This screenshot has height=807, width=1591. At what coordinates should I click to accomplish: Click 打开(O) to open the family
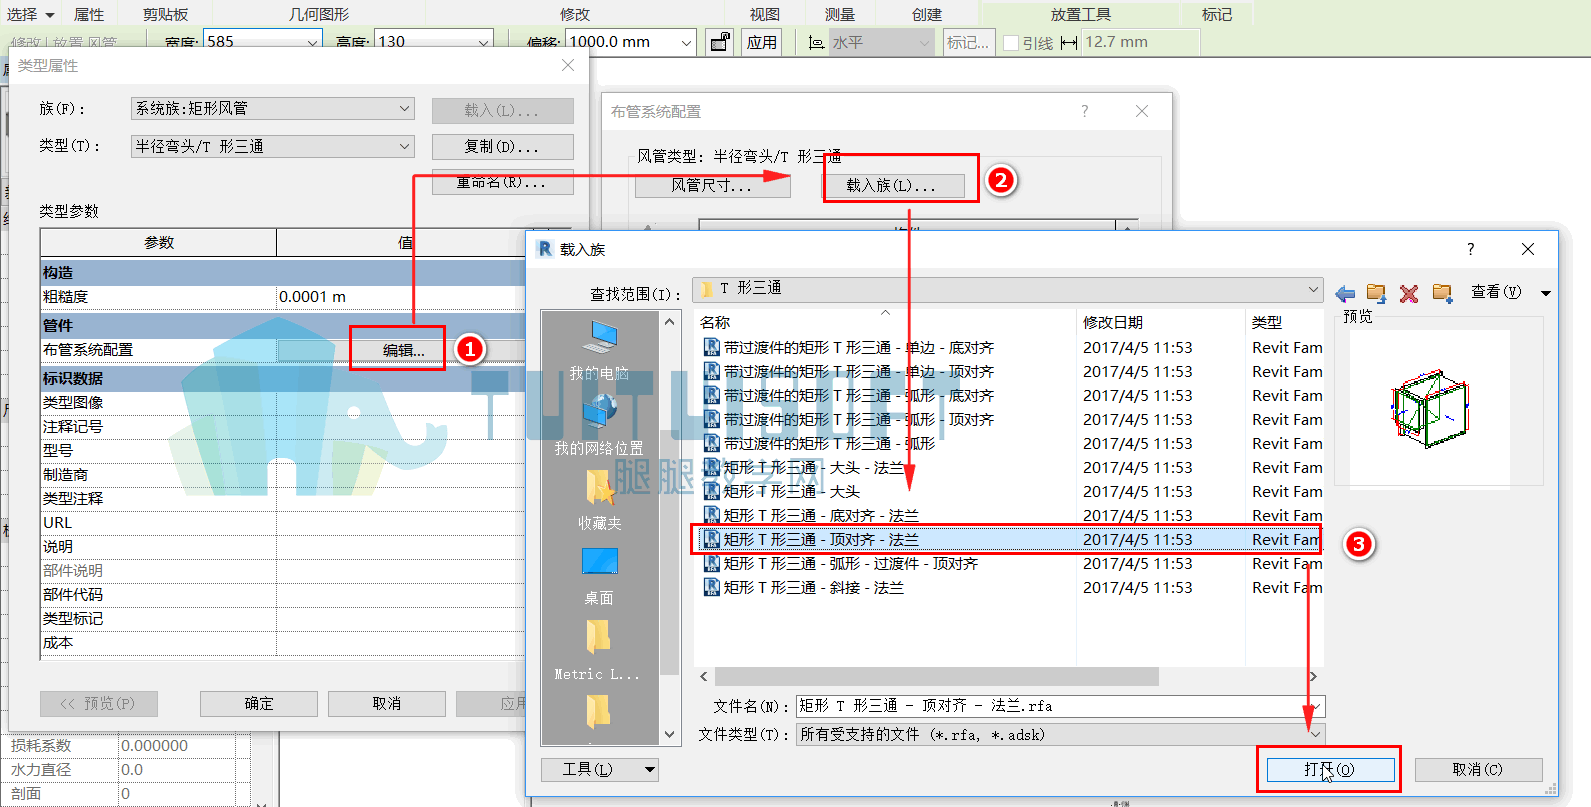(x=1330, y=769)
